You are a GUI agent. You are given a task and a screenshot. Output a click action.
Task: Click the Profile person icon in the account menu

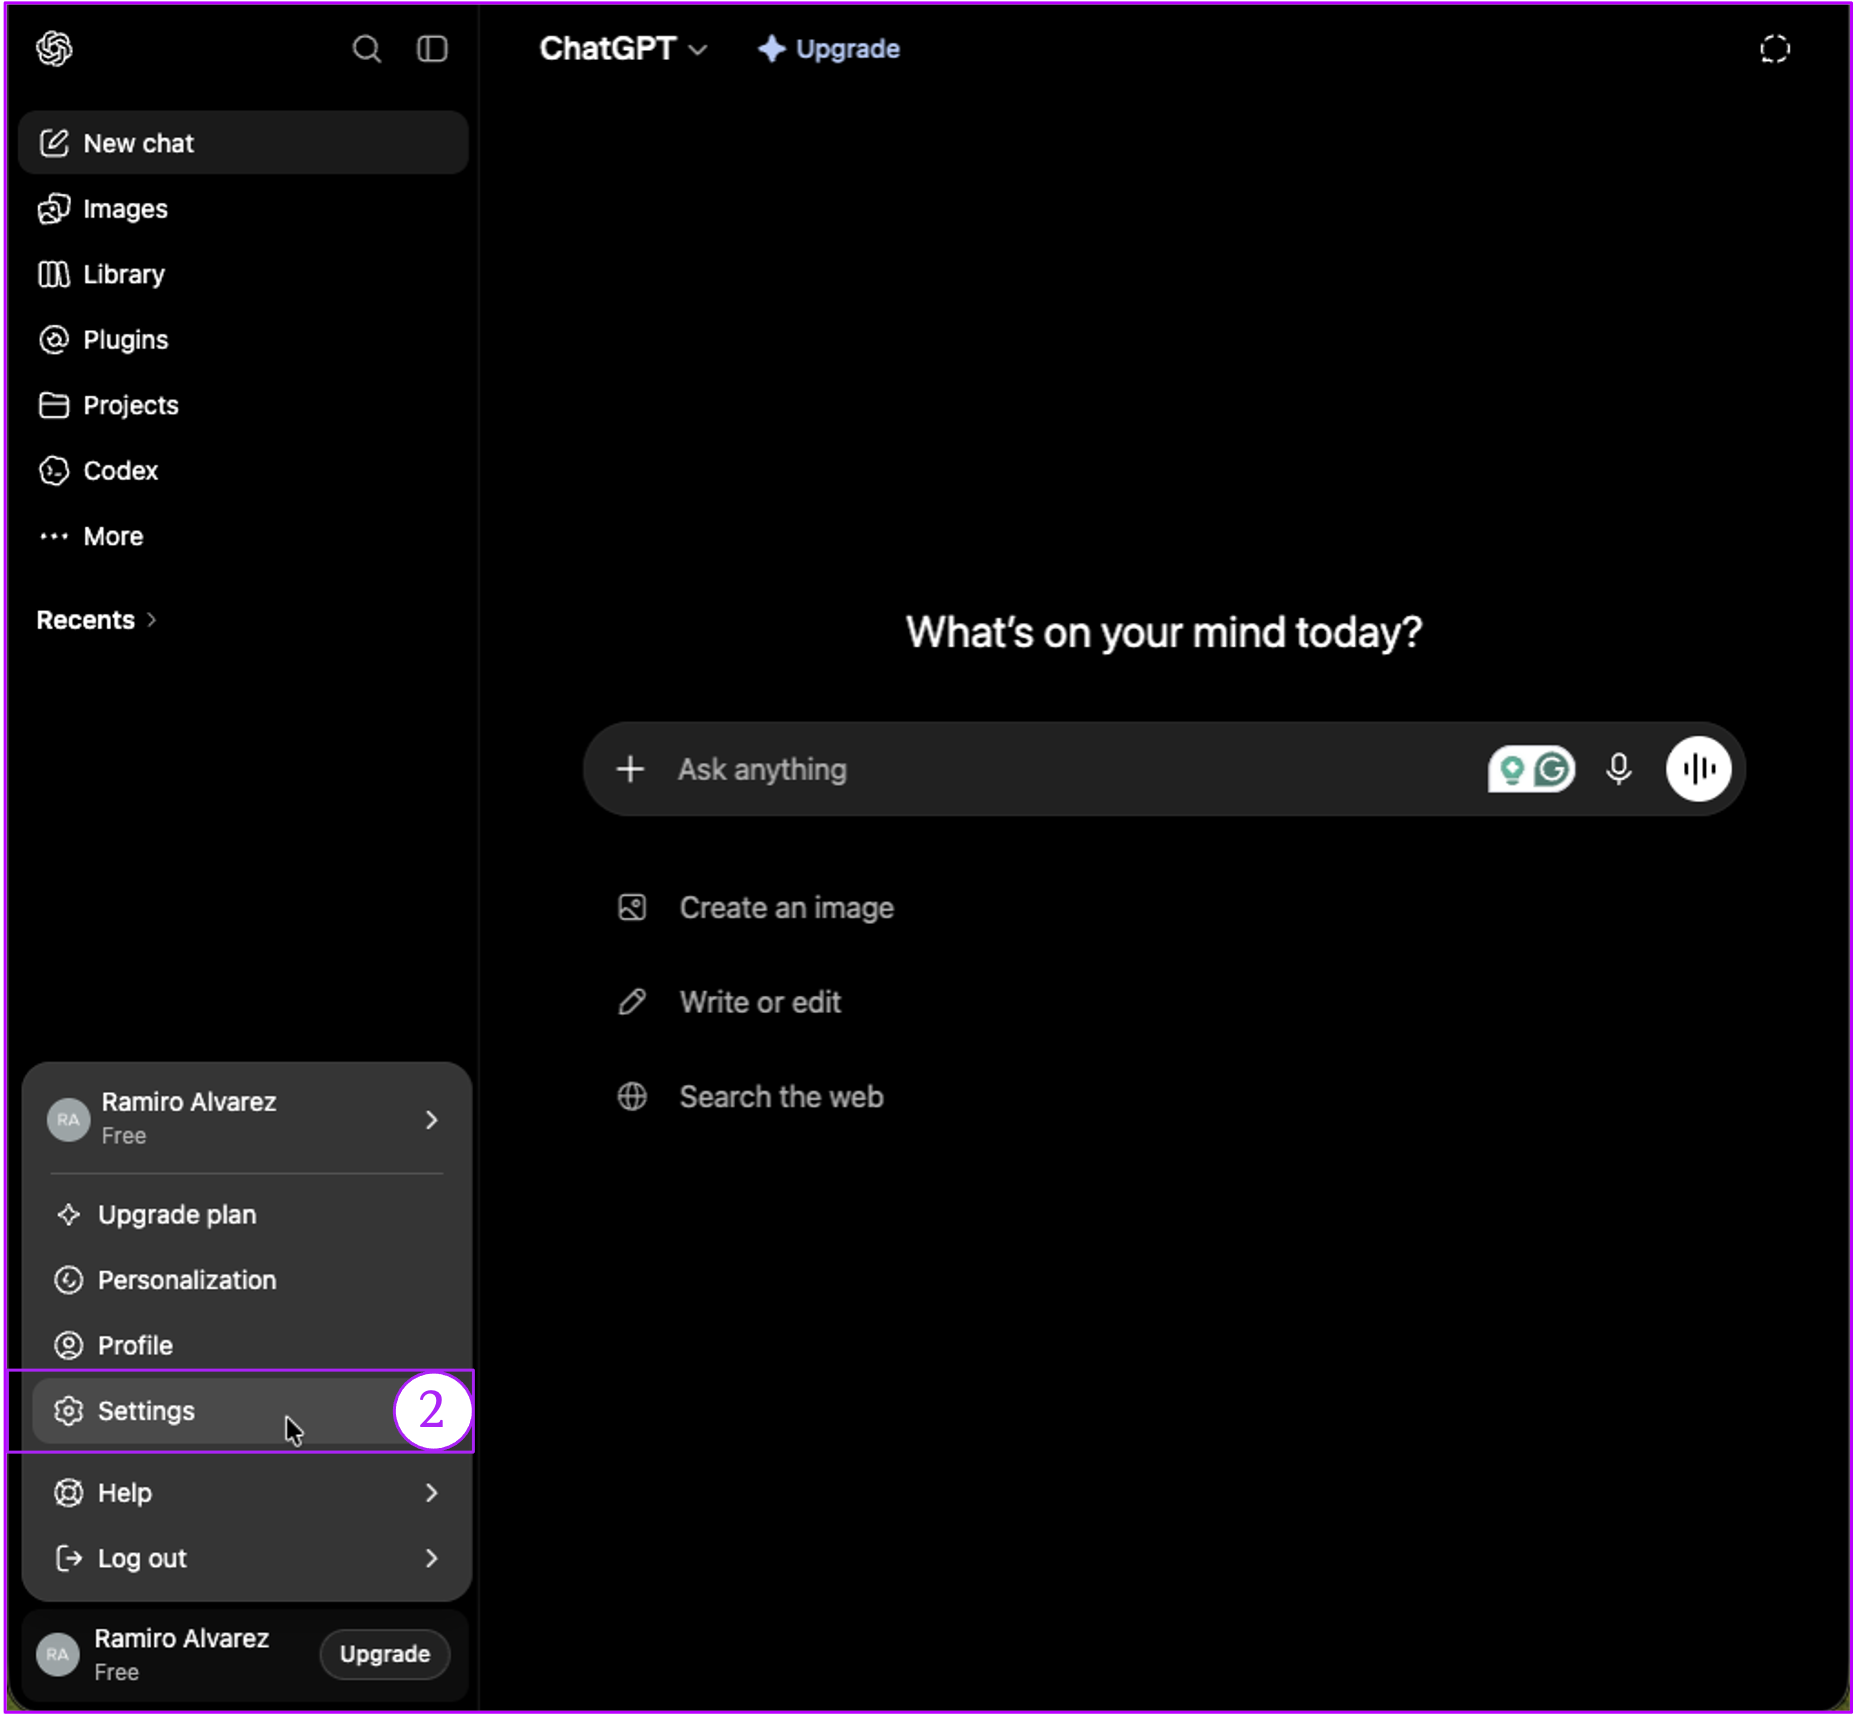click(68, 1346)
